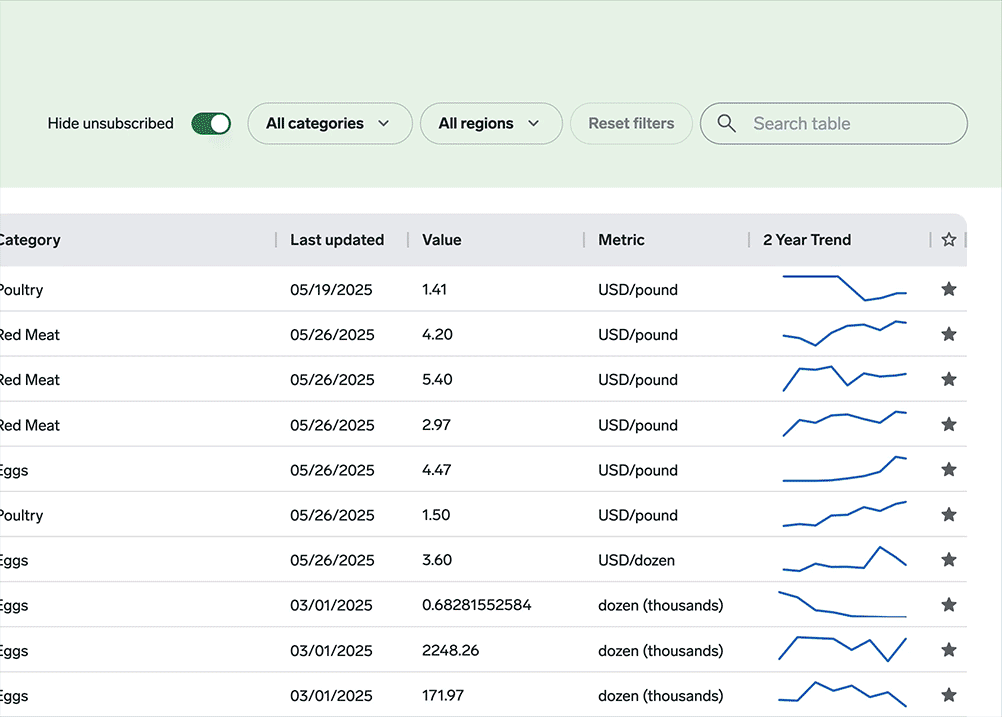Viewport: 1002px width, 717px height.
Task: Click the USD/dozen metric cell
Action: pyautogui.click(x=636, y=560)
